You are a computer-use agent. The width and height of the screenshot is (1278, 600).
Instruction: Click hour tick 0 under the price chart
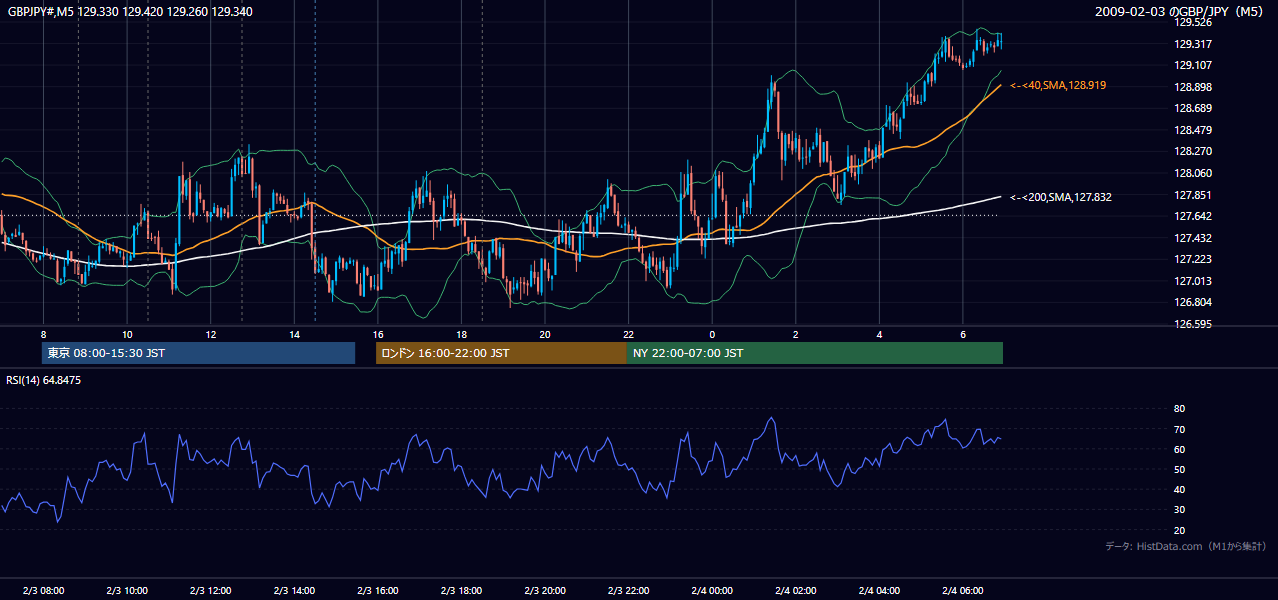(x=712, y=334)
